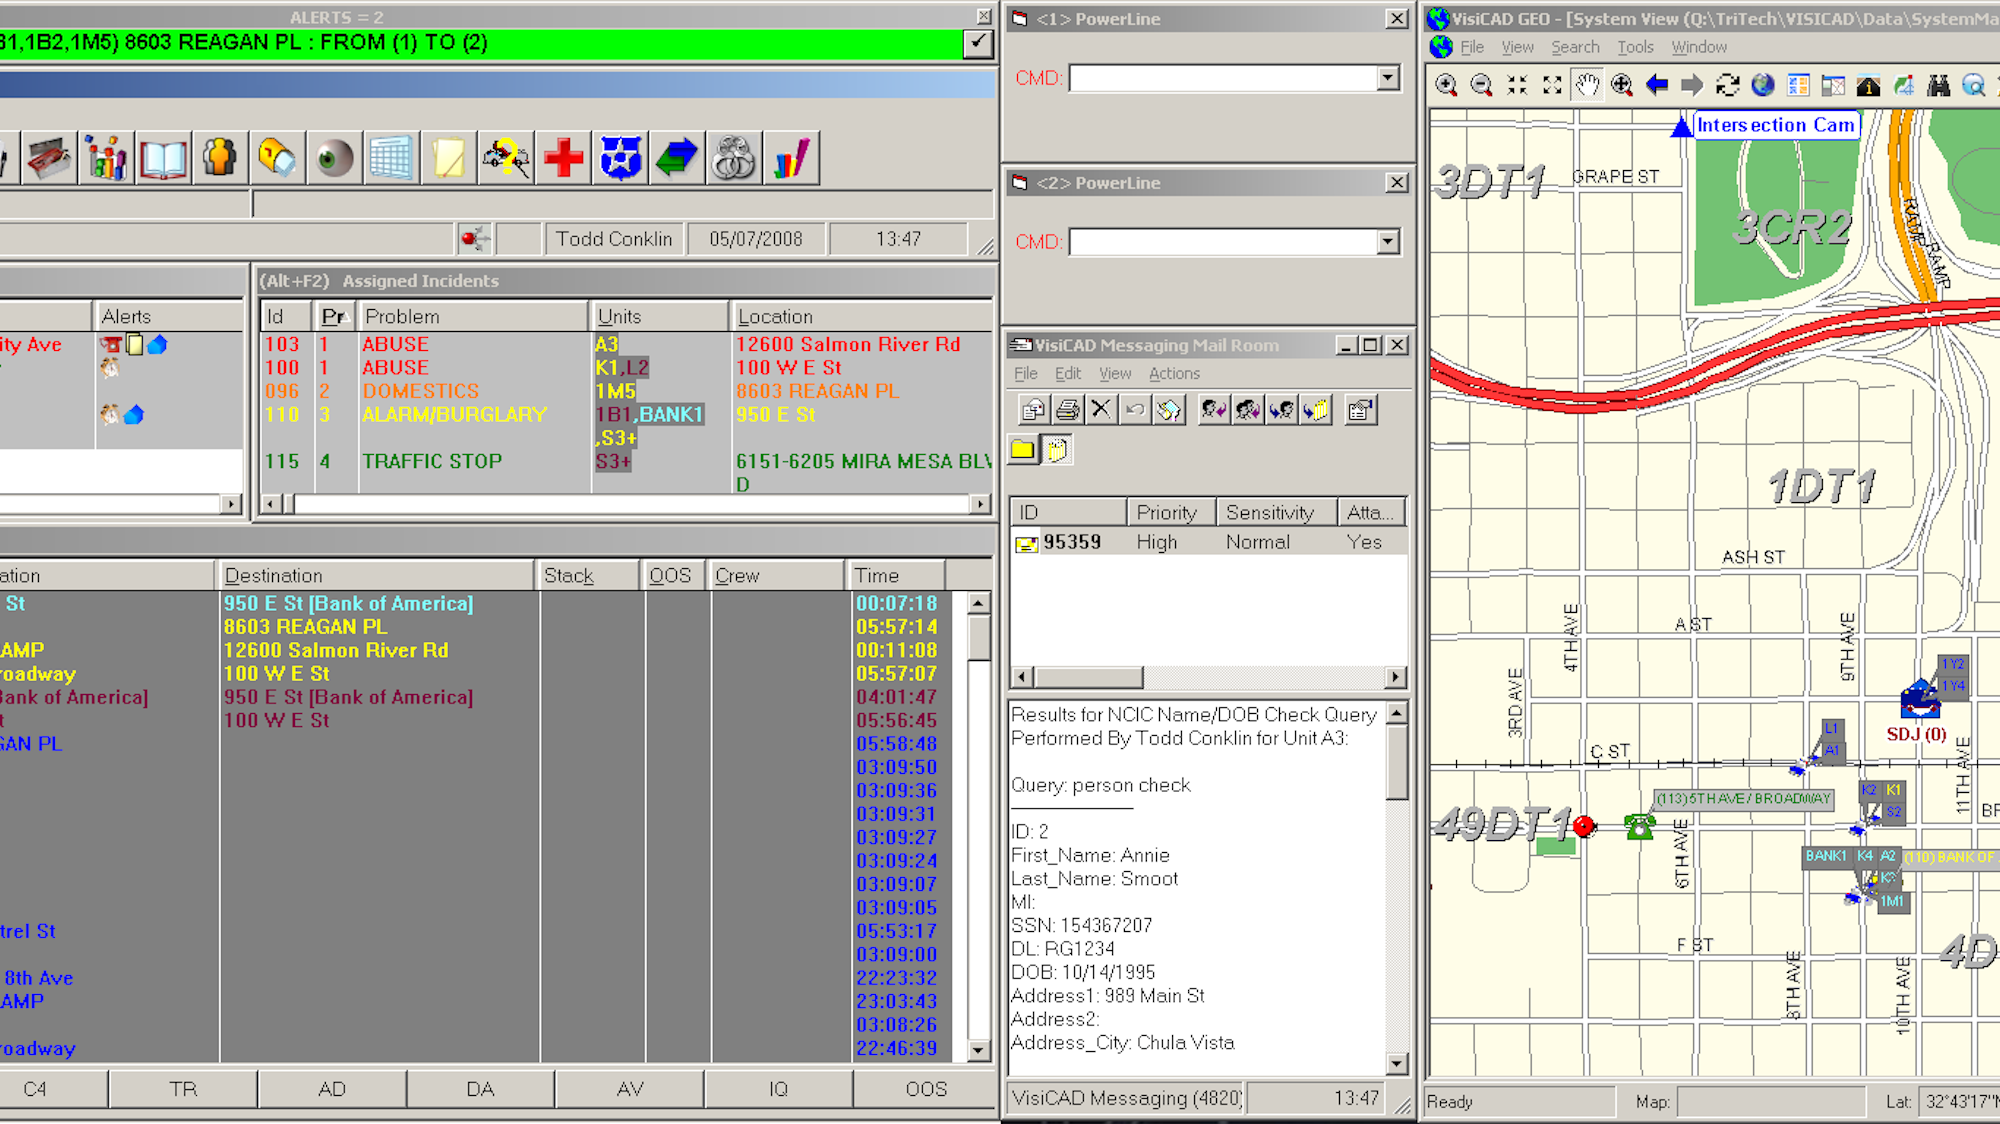Viewport: 2000px width, 1124px height.
Task: Open the Tools menu in VisiCAD GEO
Action: (x=1635, y=47)
